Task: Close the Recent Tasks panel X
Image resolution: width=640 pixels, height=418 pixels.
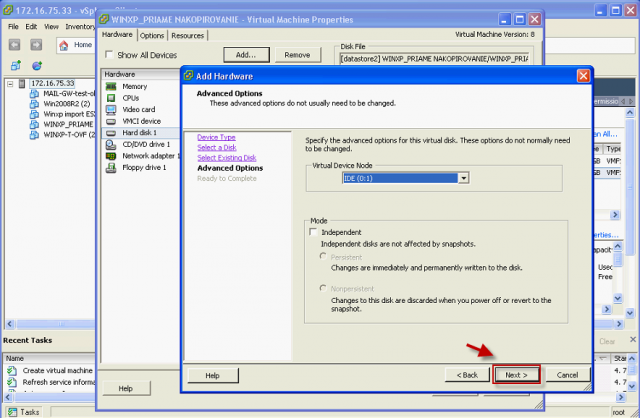Action: coord(633,339)
